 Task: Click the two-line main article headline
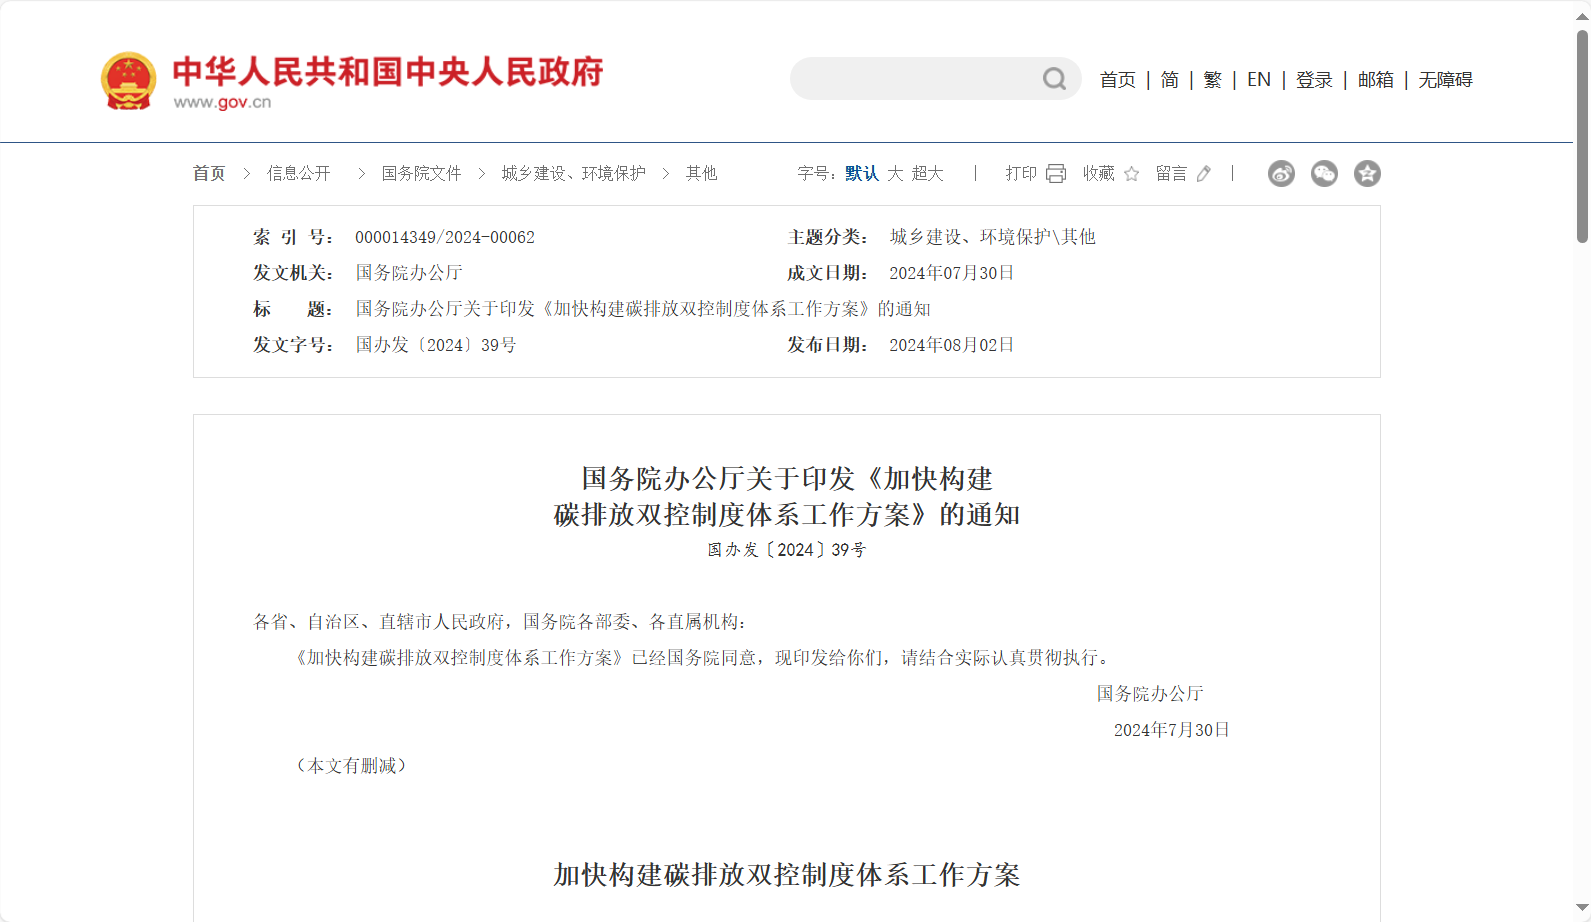click(787, 497)
